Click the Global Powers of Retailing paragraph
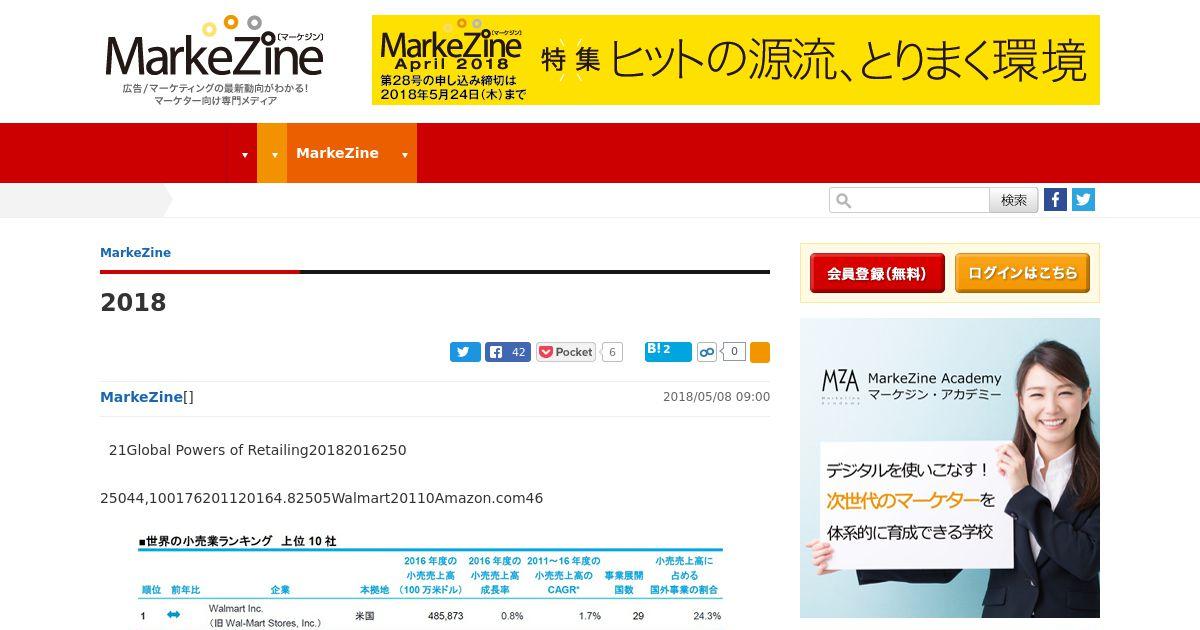 click(x=257, y=450)
